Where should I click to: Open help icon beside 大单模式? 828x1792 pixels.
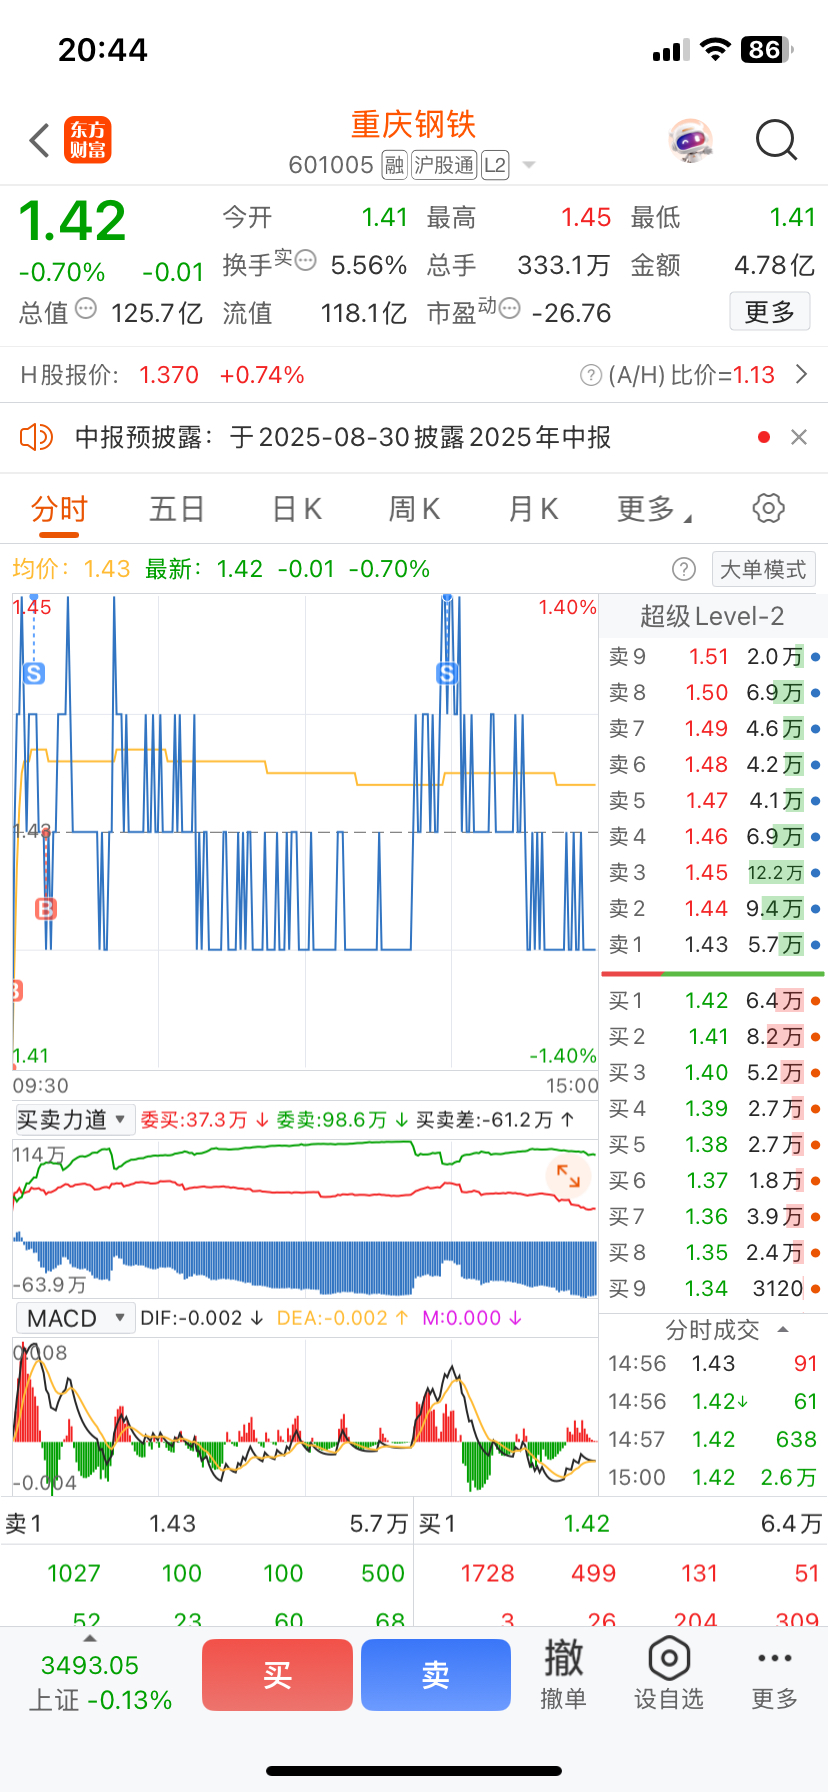click(684, 569)
